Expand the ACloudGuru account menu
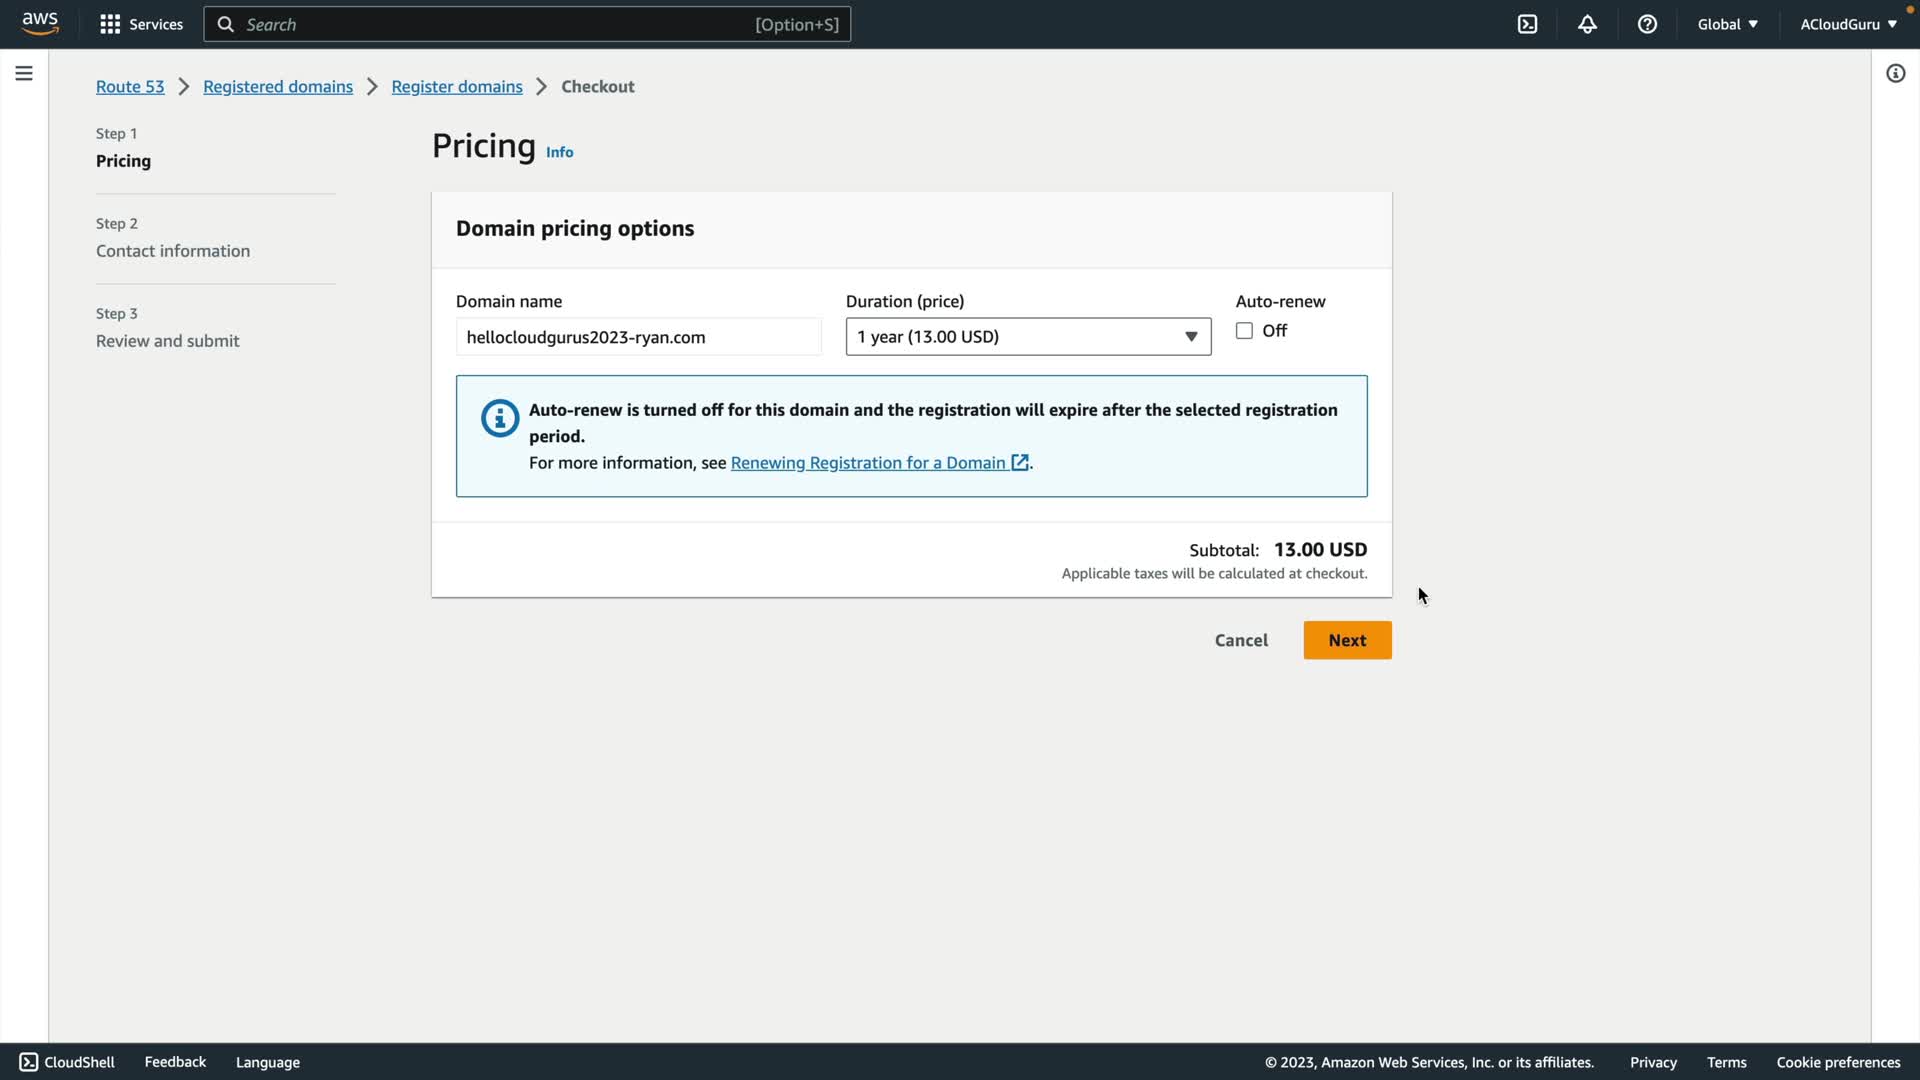 [1848, 24]
